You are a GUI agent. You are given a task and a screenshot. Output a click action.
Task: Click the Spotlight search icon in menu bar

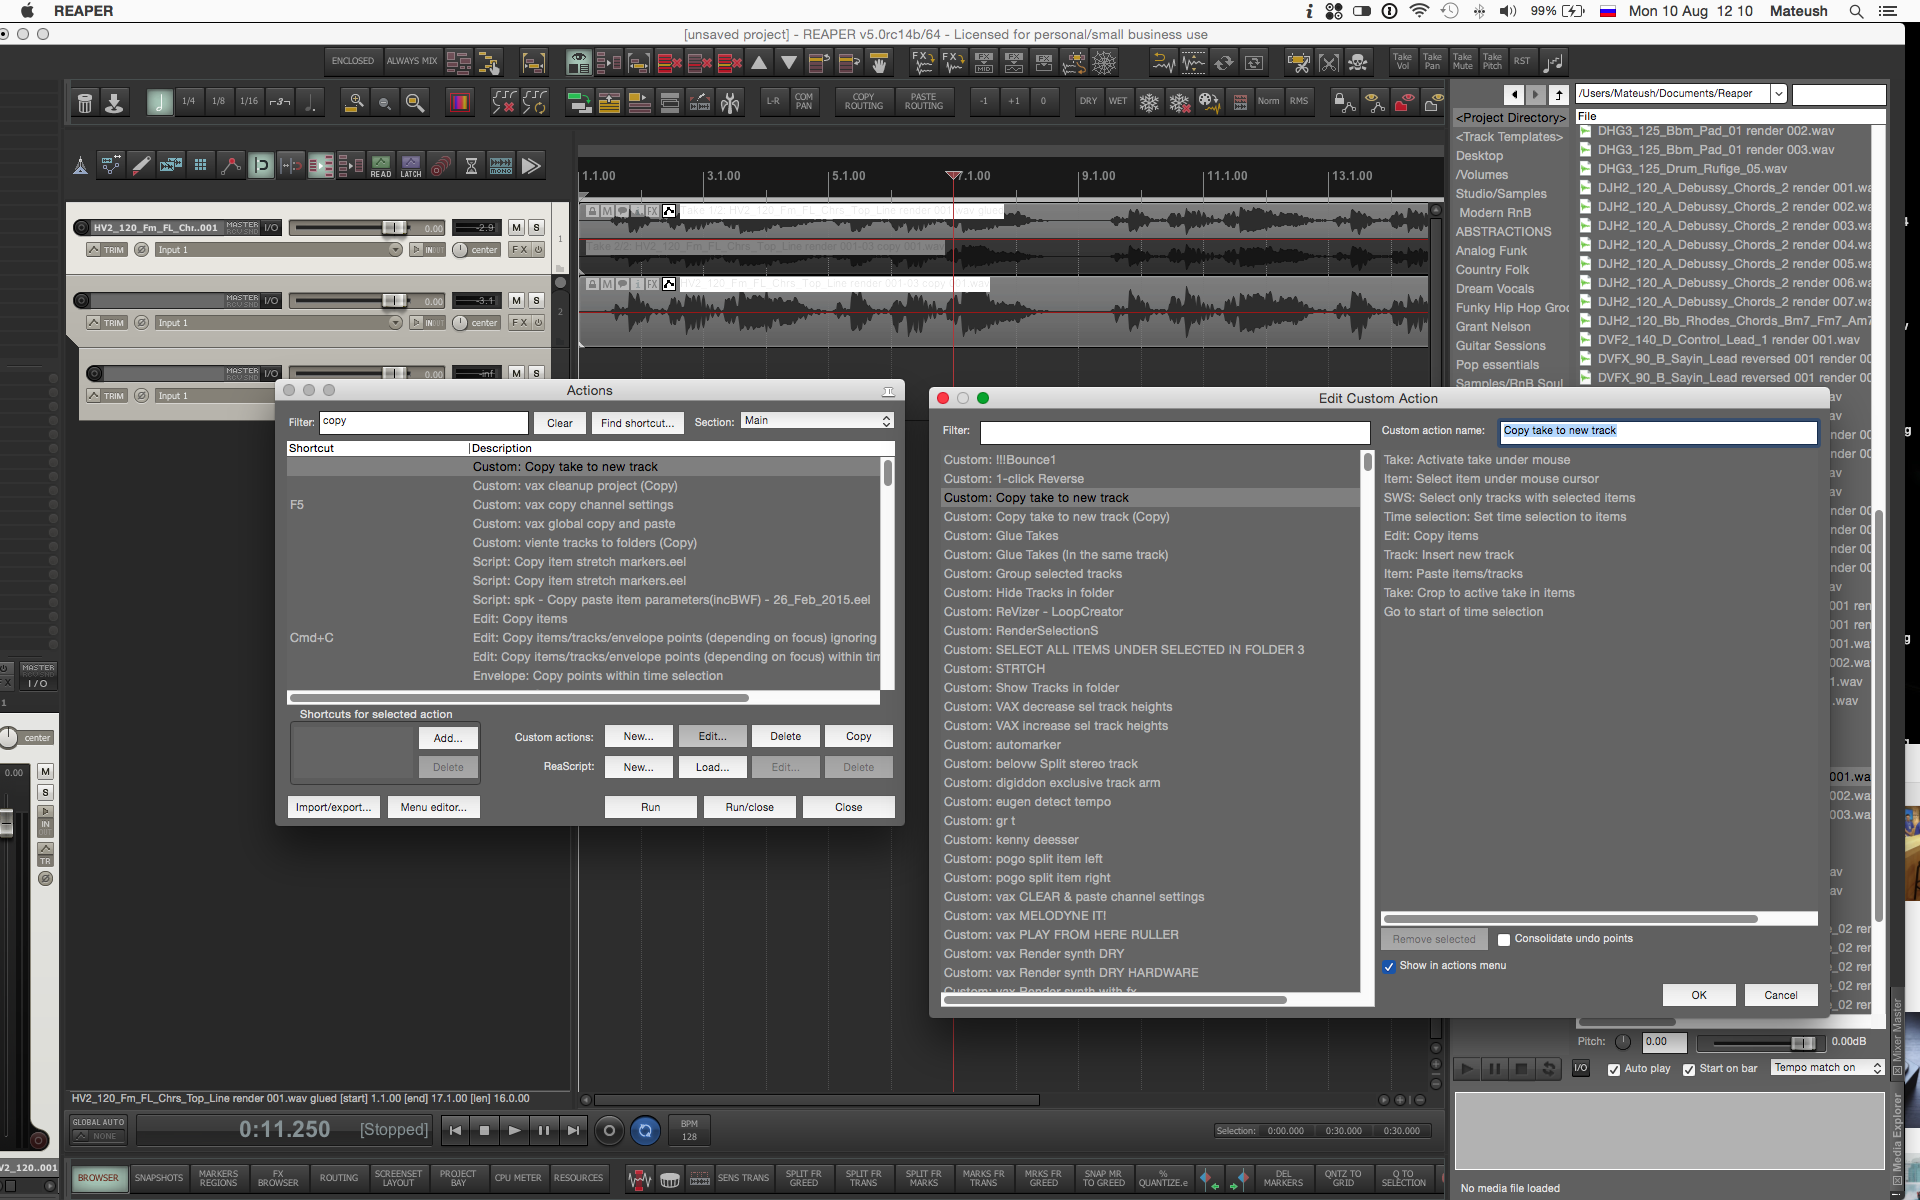point(1856,11)
